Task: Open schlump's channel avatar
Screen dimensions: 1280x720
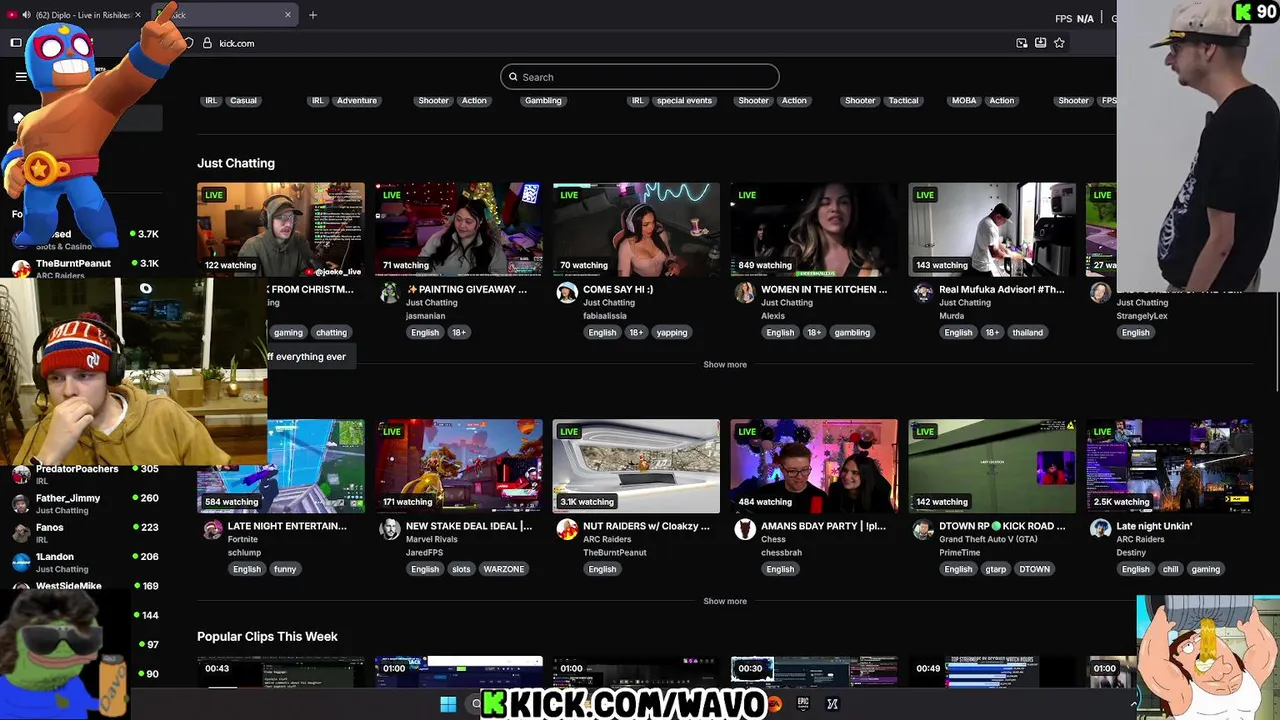Action: [x=212, y=529]
